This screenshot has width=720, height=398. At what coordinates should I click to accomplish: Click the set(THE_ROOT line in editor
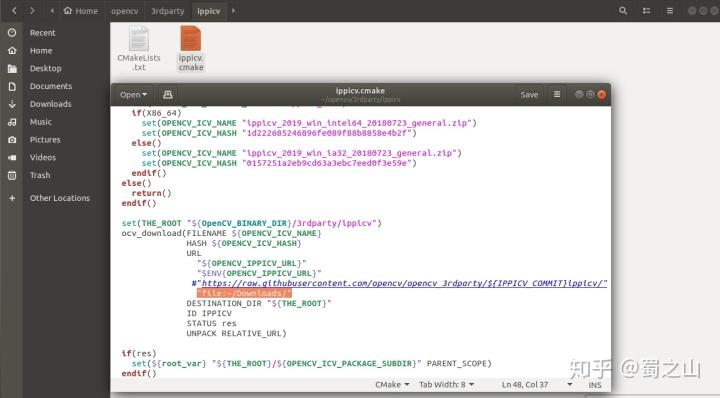tap(251, 223)
